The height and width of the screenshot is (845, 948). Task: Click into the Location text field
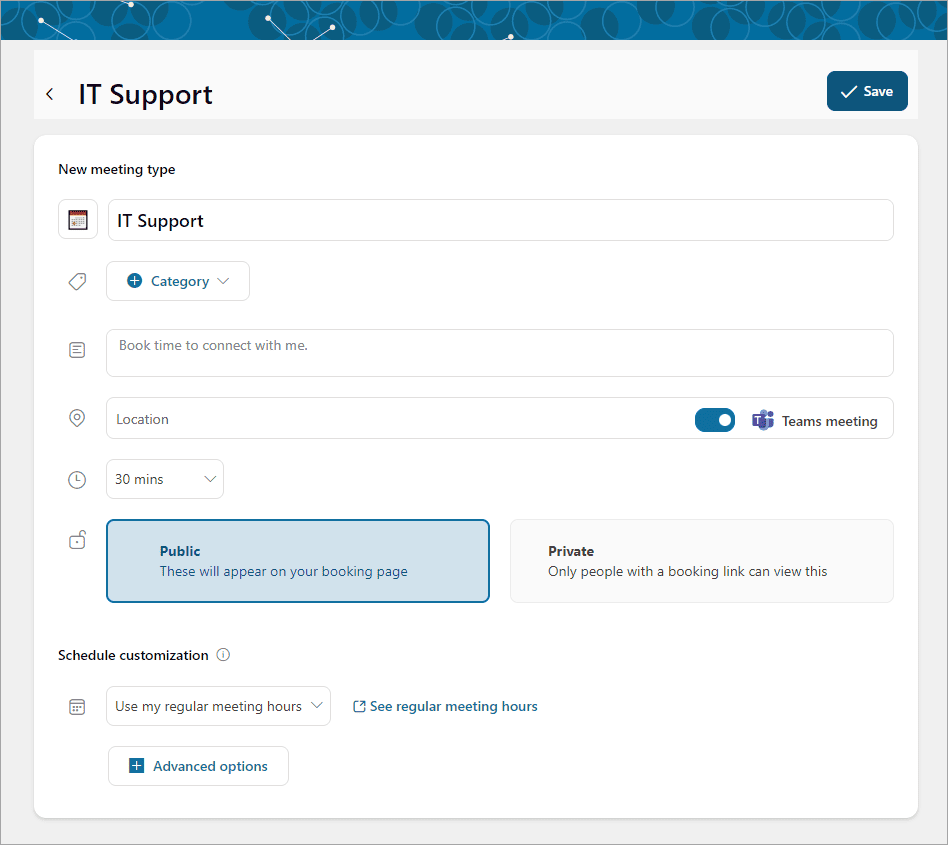click(399, 419)
